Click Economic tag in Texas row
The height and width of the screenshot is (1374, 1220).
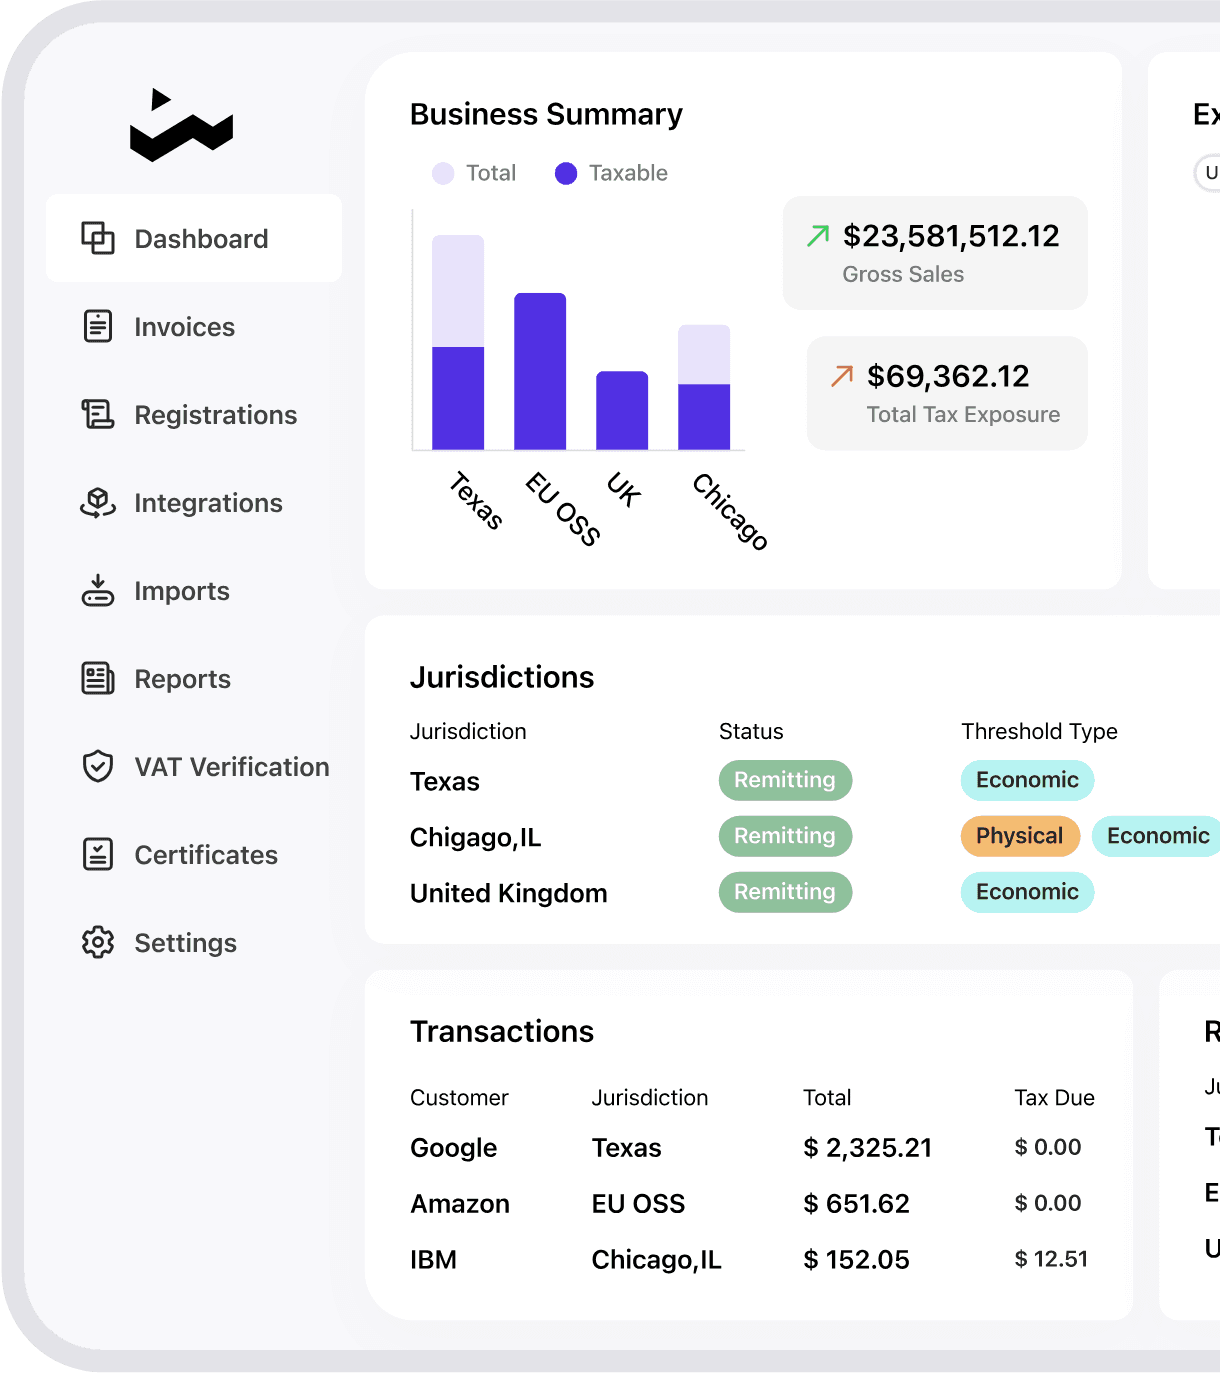(1027, 780)
